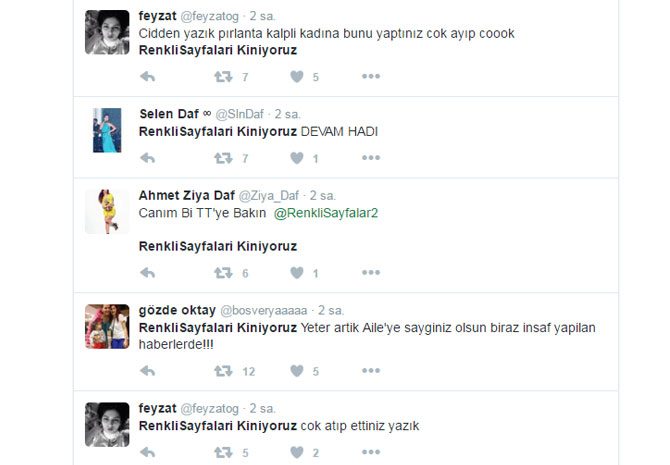Viewport: 670px width, 465px height.
Task: Open more options on feyzat's first tweet
Action: 371,77
